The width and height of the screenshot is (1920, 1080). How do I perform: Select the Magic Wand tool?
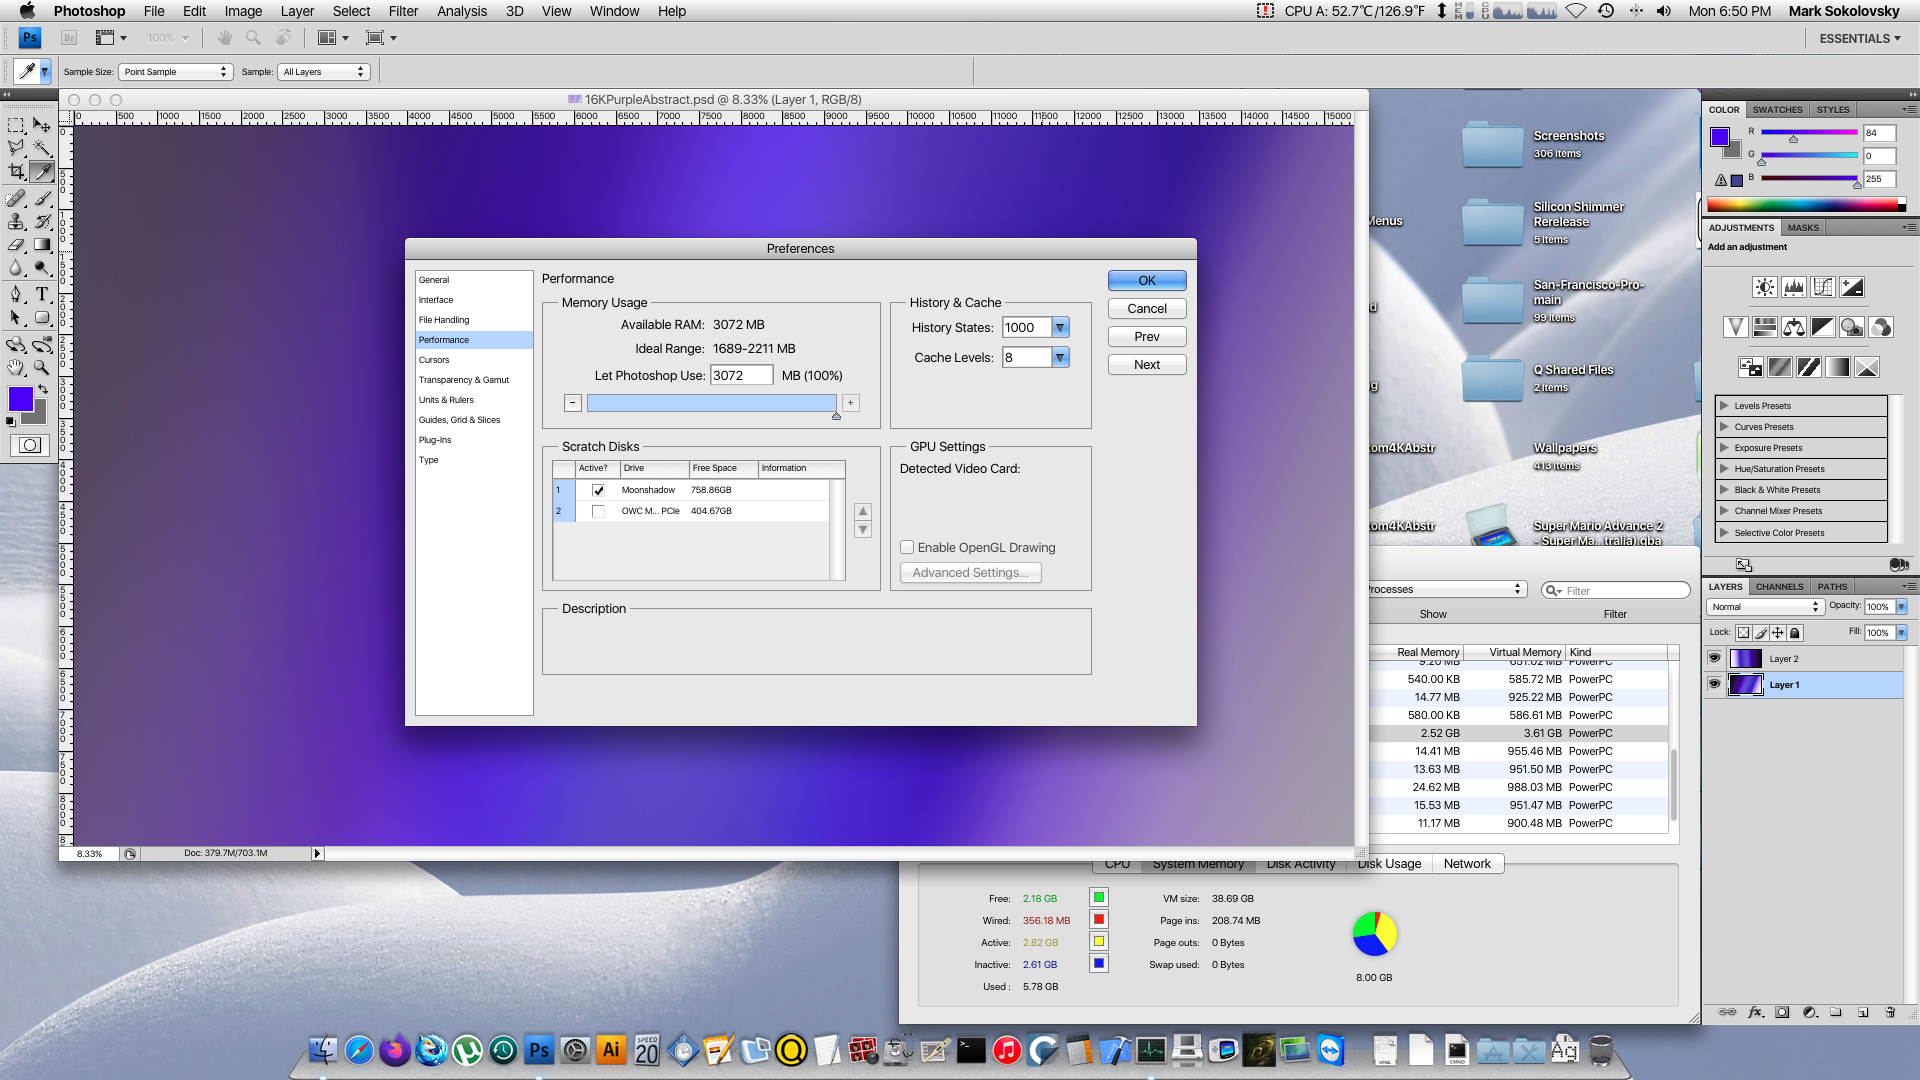coord(42,148)
